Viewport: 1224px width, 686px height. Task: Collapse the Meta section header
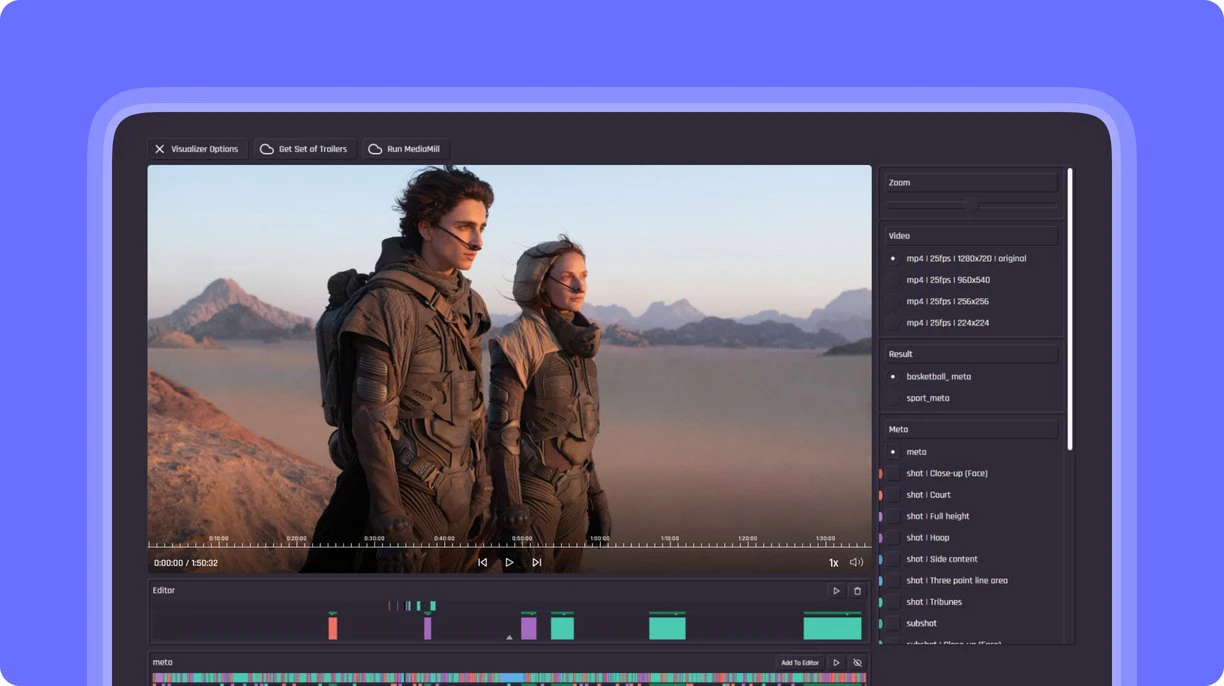[970, 428]
